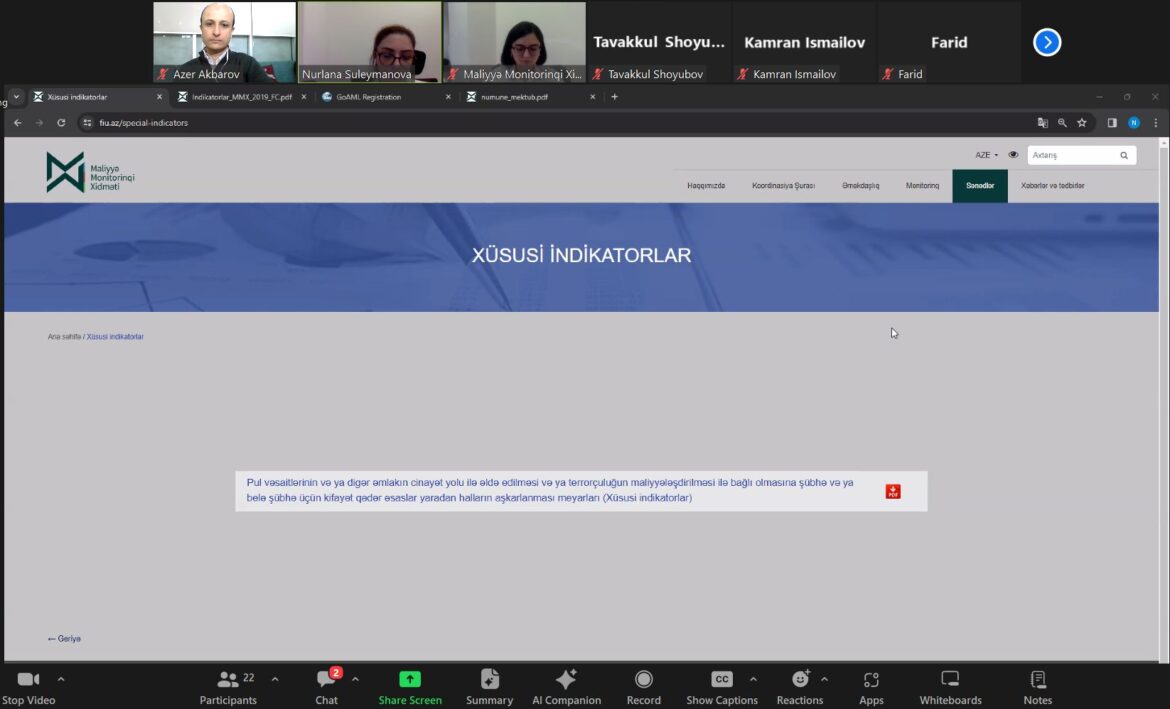This screenshot has width=1170, height=709.
Task: Open the Zoom Whiteboards tool
Action: pos(950,680)
